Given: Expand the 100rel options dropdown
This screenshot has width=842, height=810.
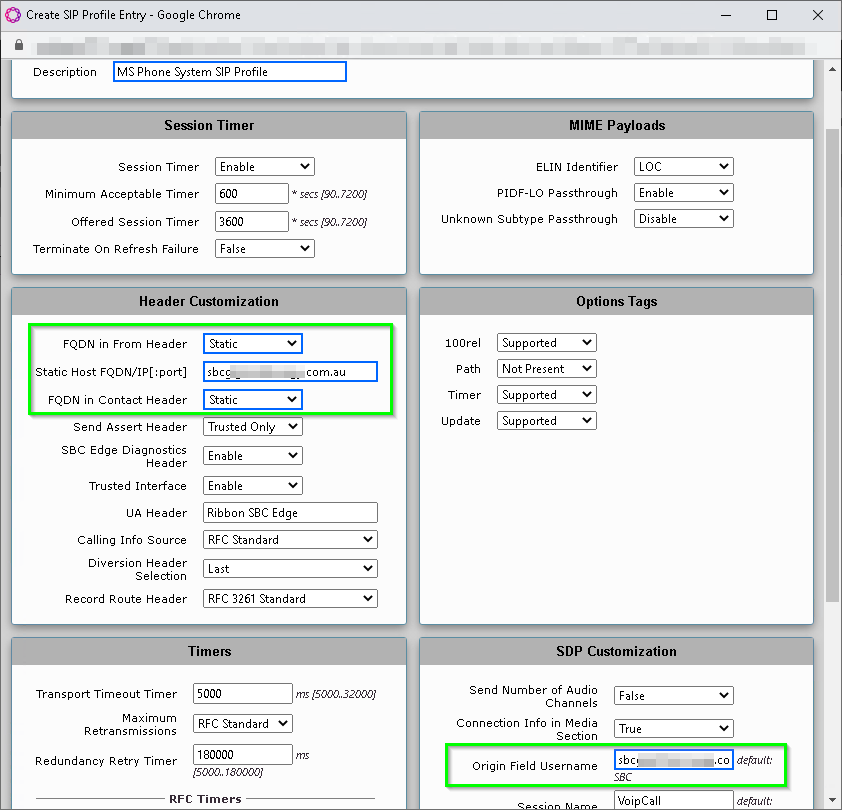Looking at the screenshot, I should [x=547, y=343].
